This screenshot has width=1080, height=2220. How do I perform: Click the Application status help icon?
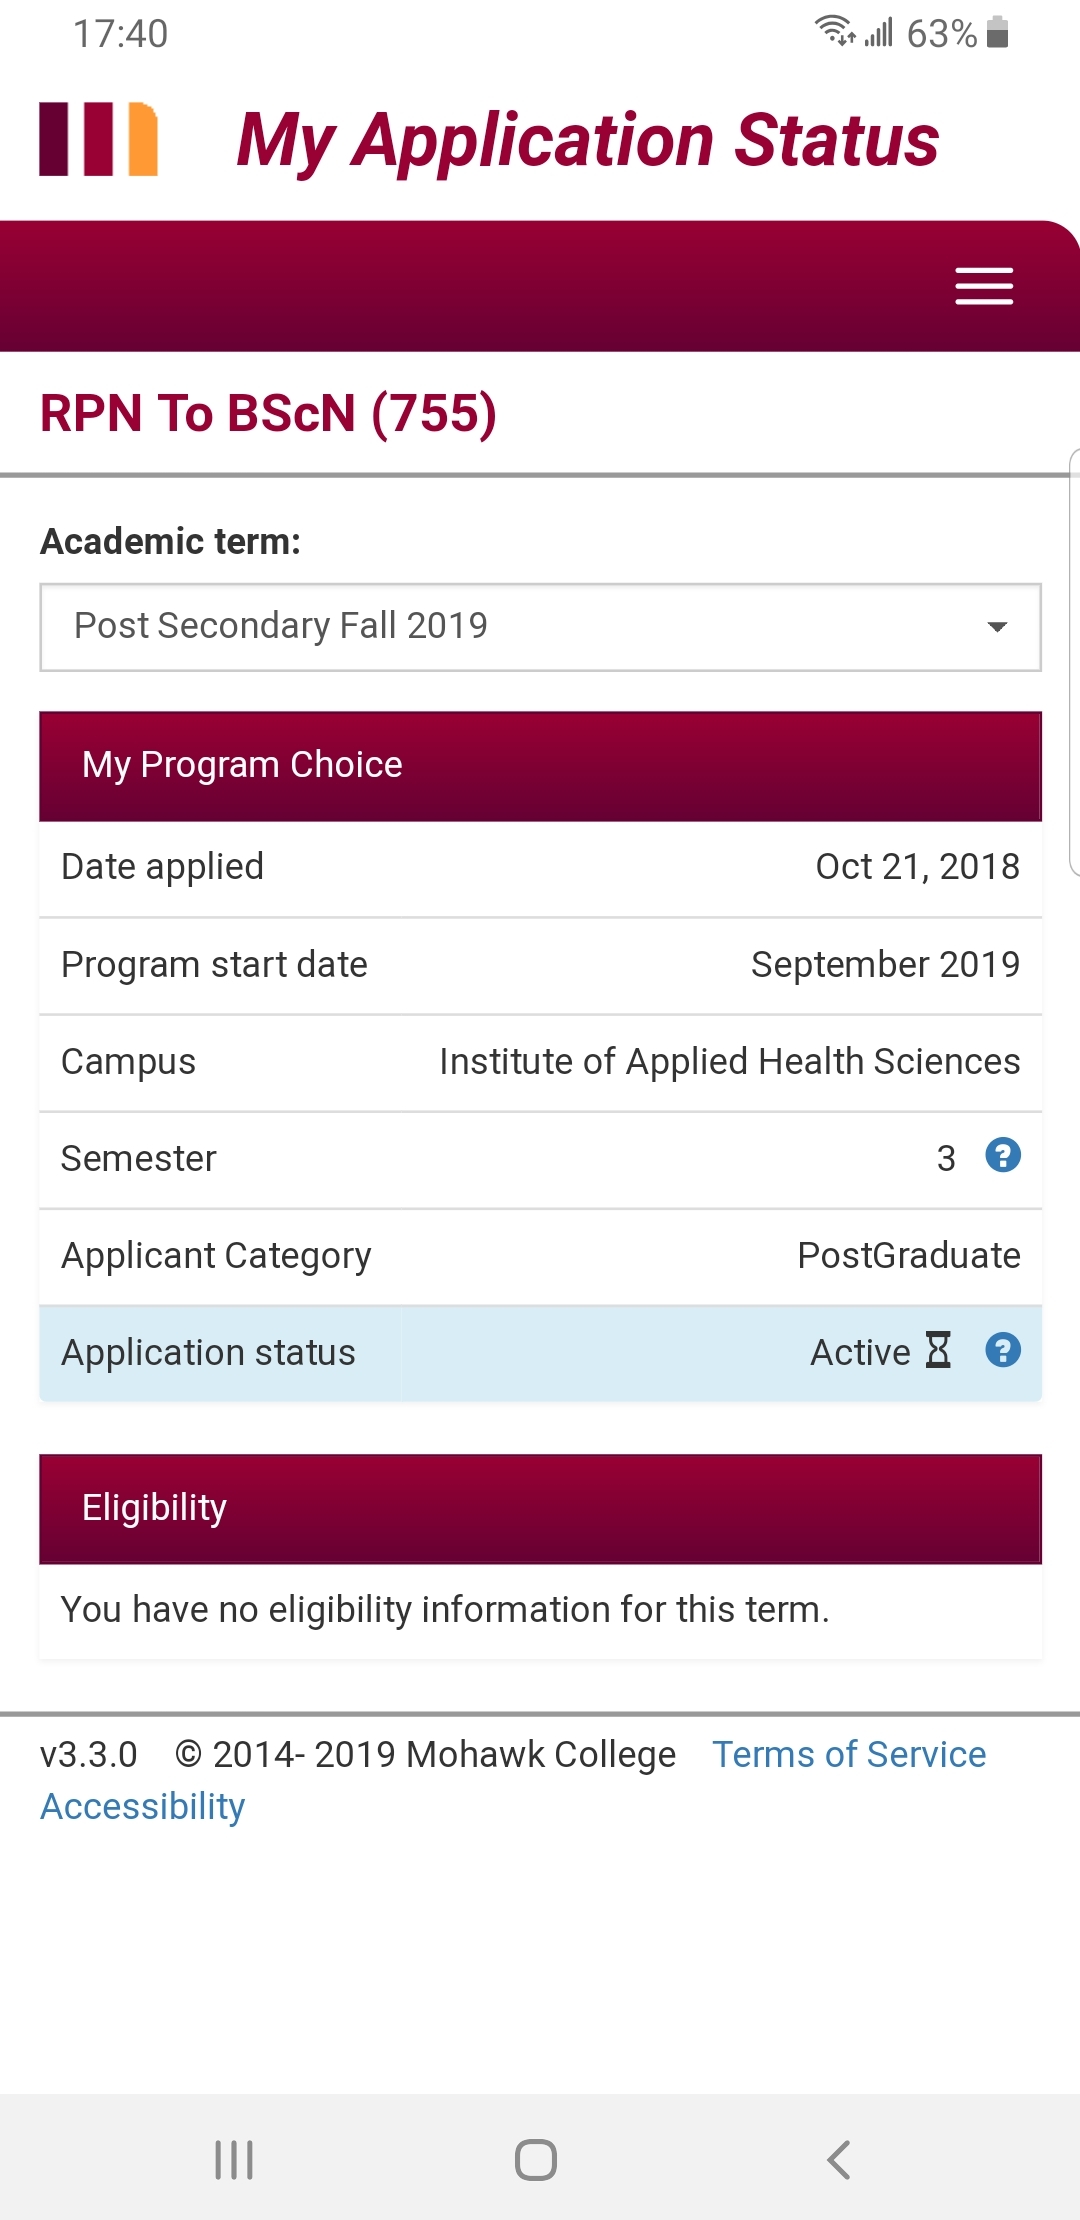tap(1002, 1351)
